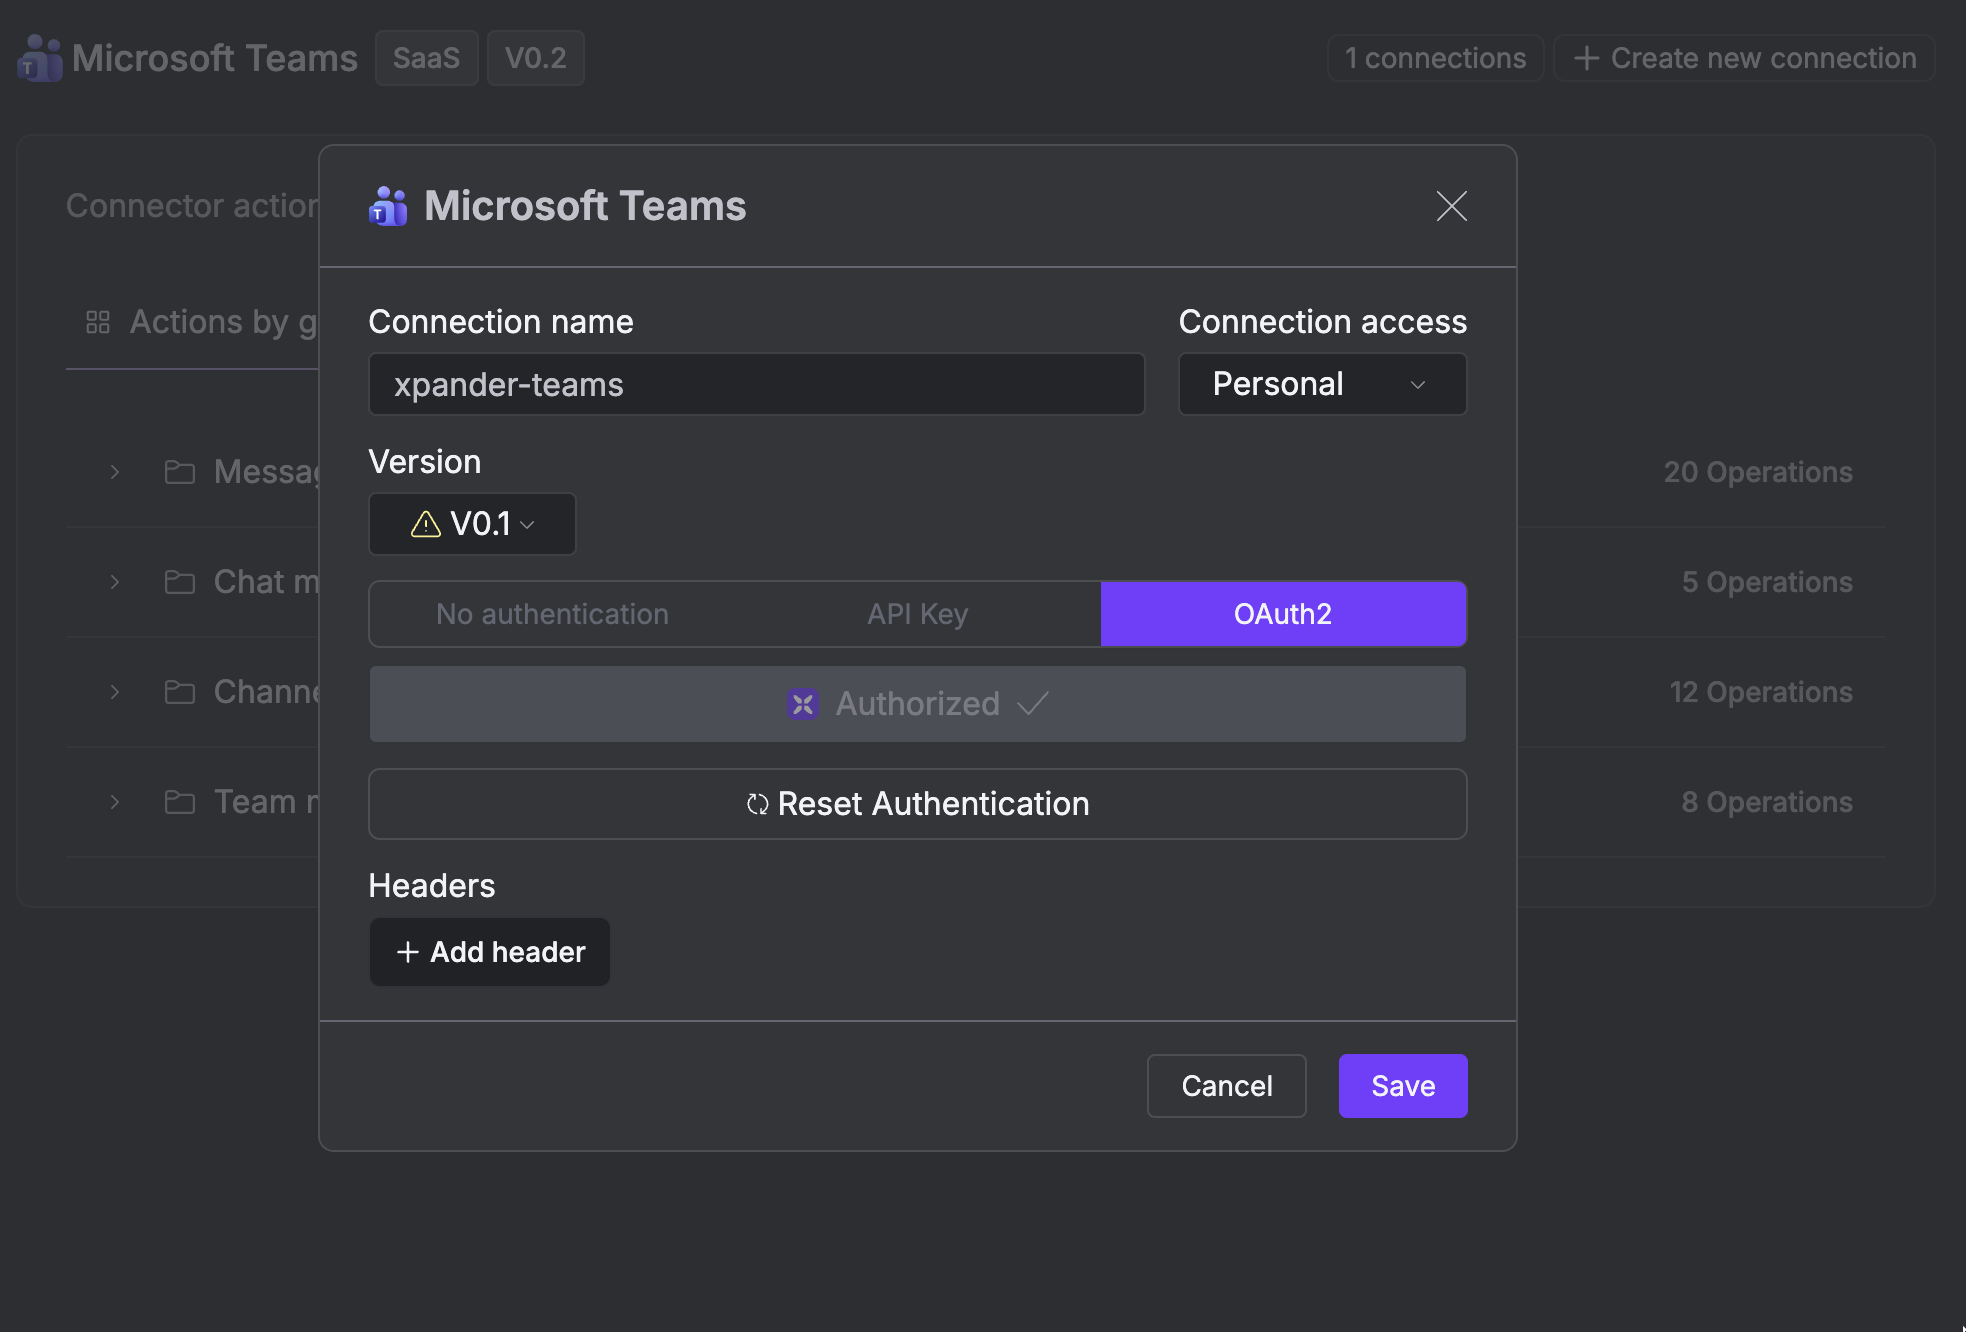The image size is (1966, 1332).
Task: Click the xpander logo icon beside Authorized
Action: pos(803,704)
